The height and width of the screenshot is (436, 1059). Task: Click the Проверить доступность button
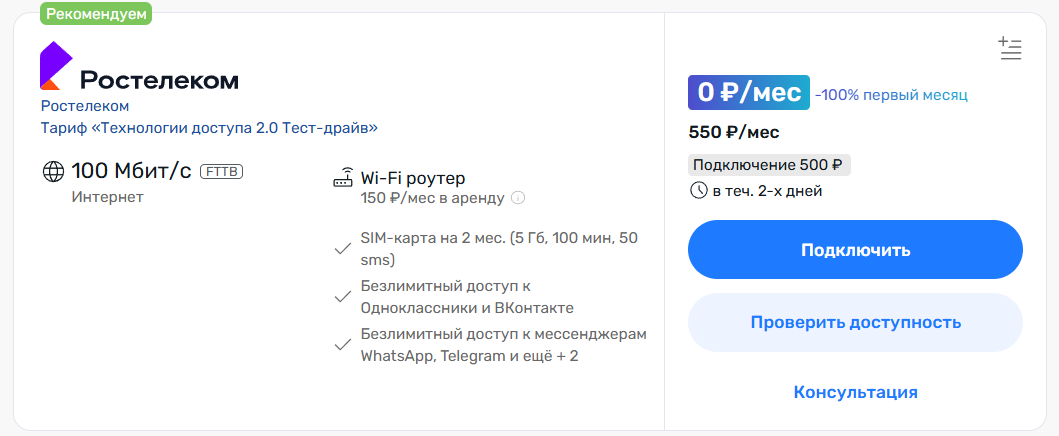point(855,323)
